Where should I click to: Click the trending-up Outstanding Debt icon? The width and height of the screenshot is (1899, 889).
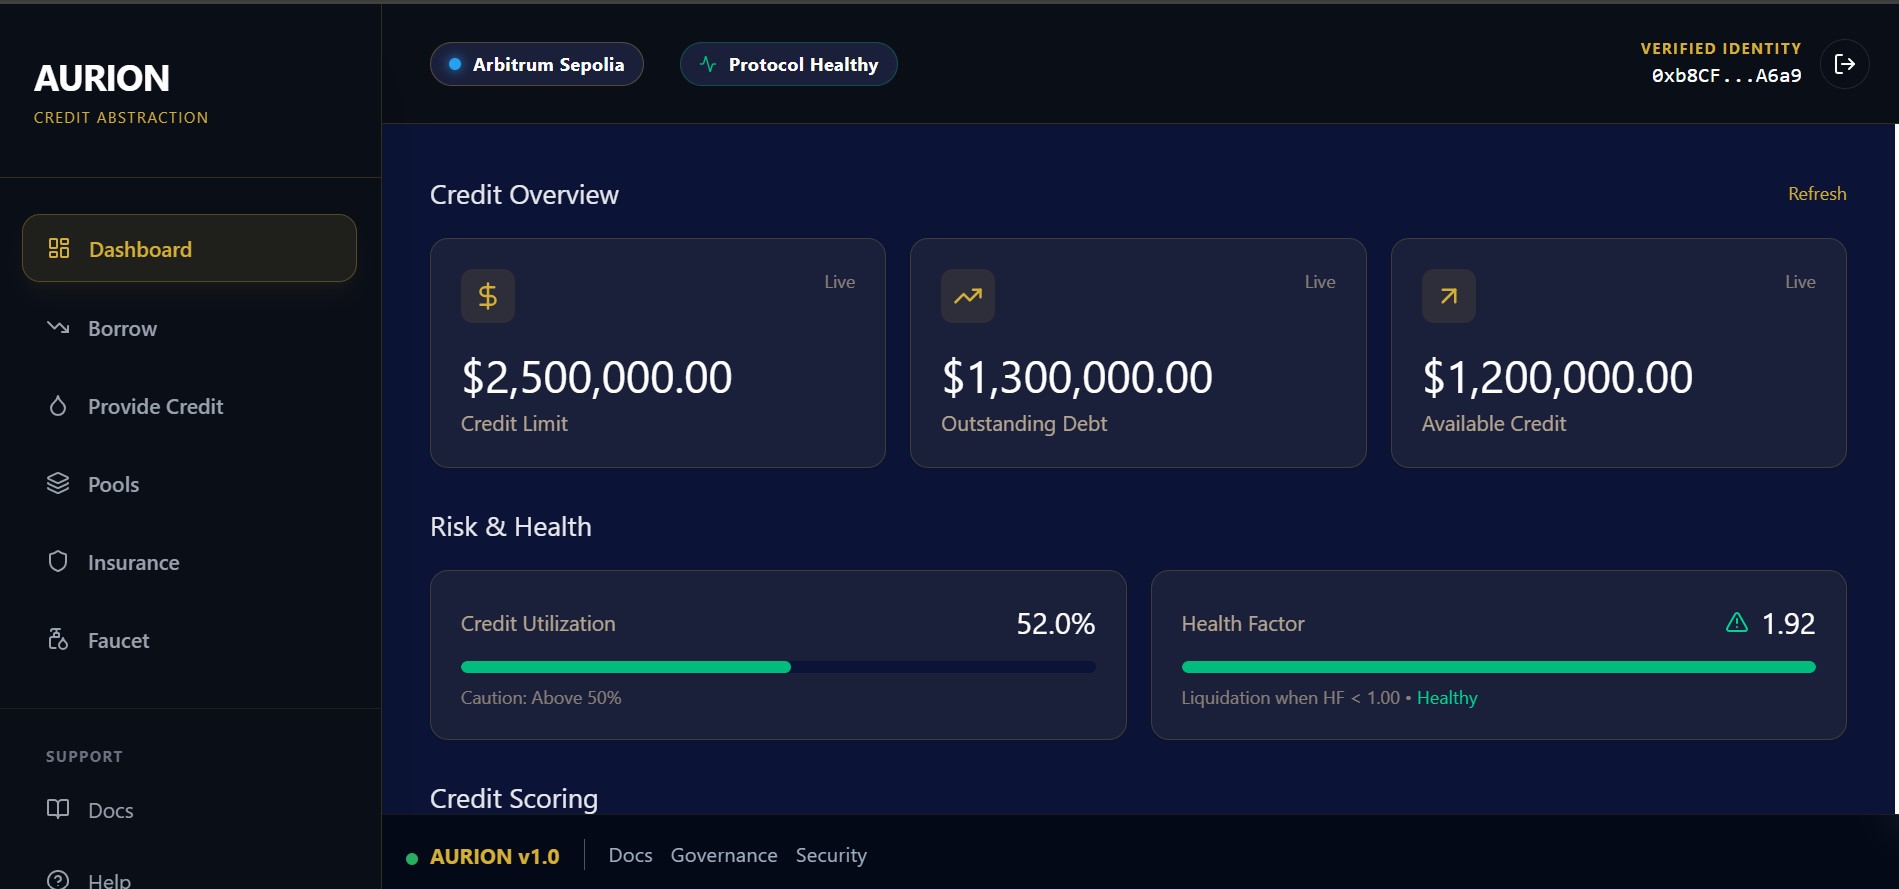pos(967,296)
